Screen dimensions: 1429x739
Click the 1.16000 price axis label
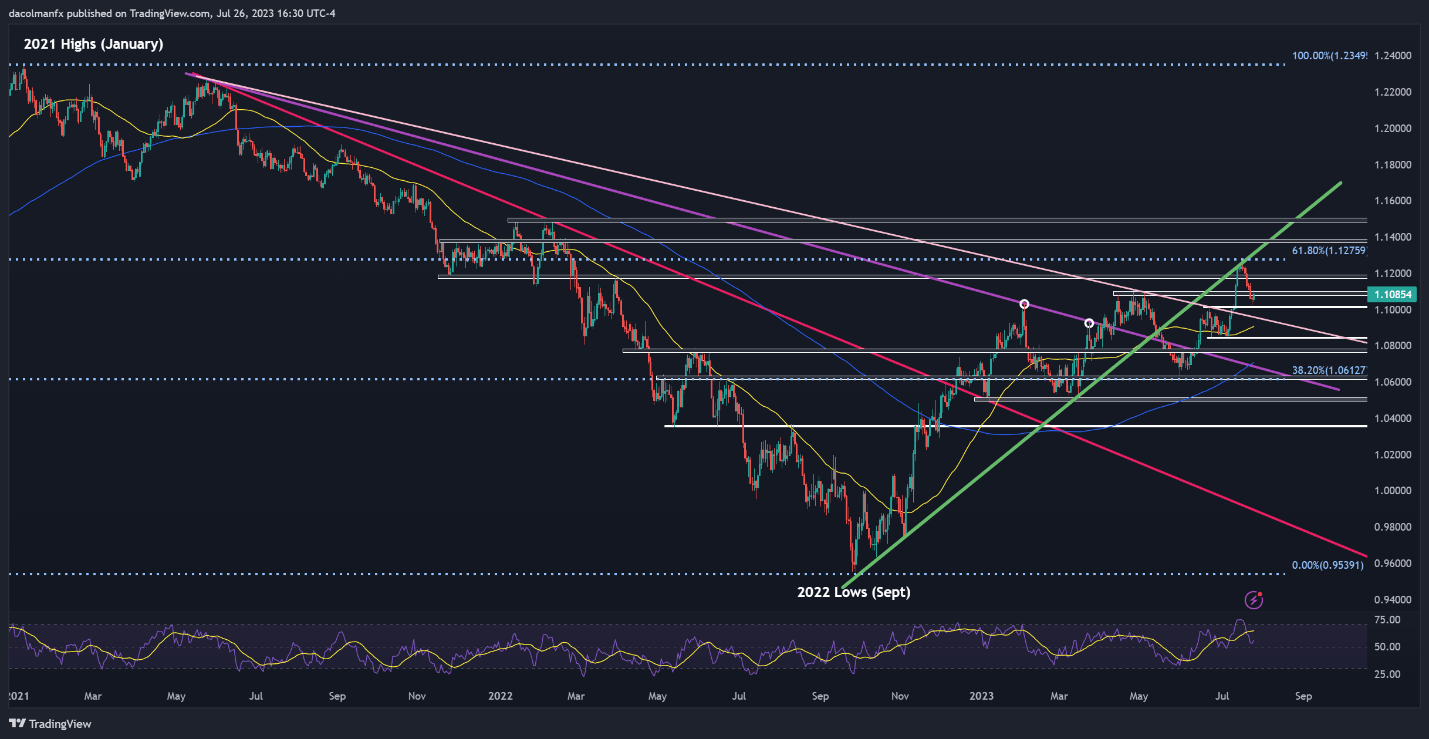pos(1395,201)
